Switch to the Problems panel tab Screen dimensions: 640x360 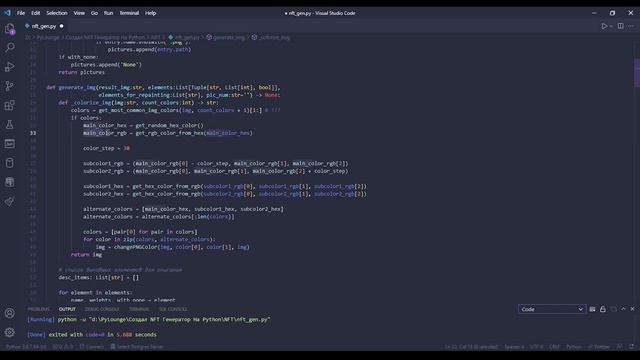(38, 309)
